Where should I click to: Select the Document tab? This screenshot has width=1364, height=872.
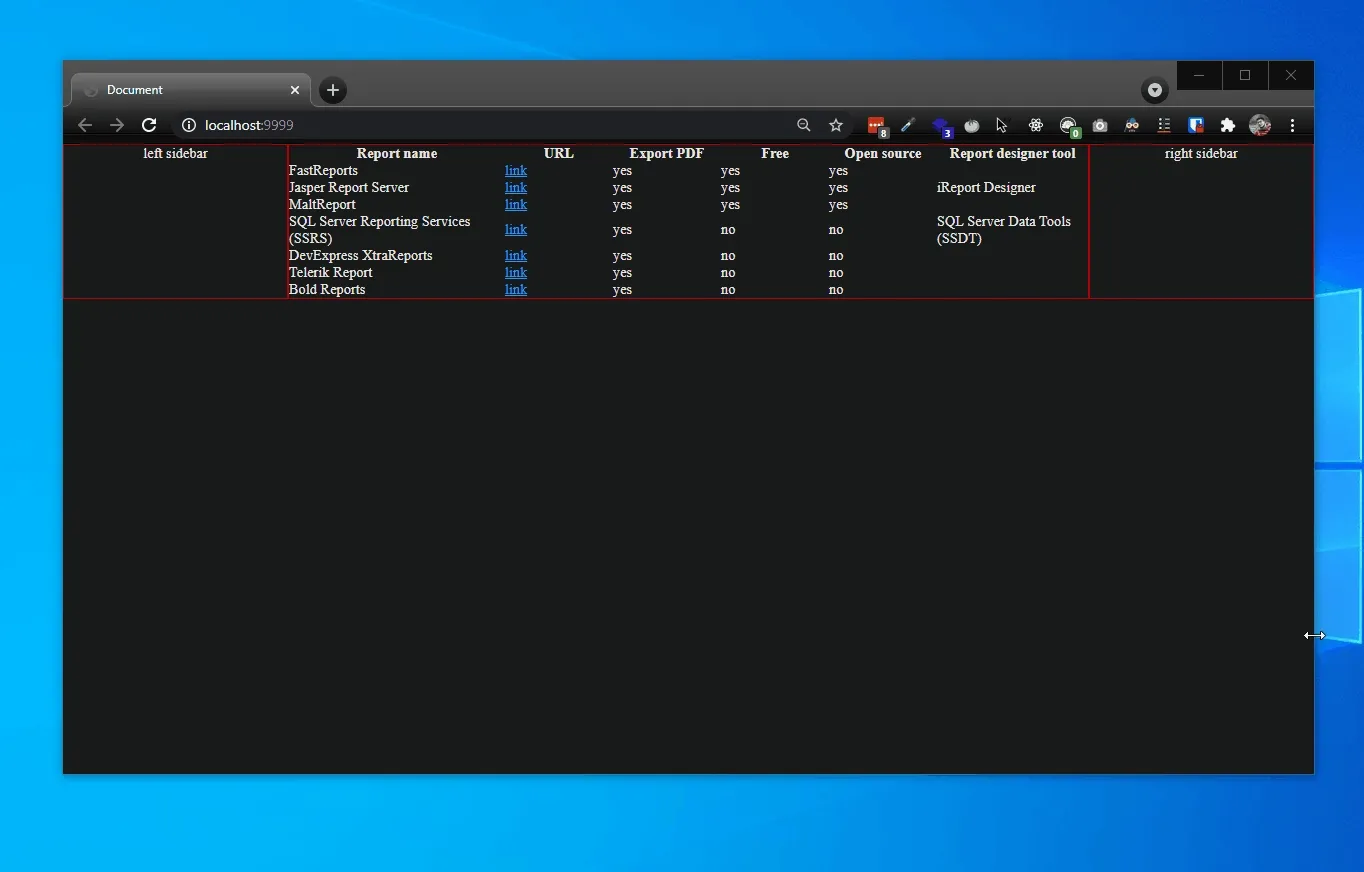click(190, 90)
